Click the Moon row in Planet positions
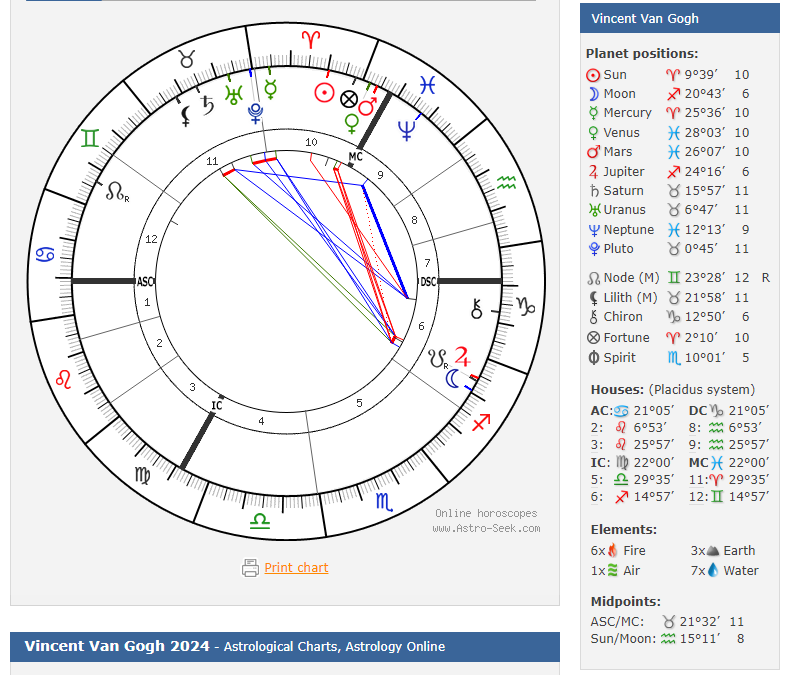793x675 pixels. tap(668, 94)
